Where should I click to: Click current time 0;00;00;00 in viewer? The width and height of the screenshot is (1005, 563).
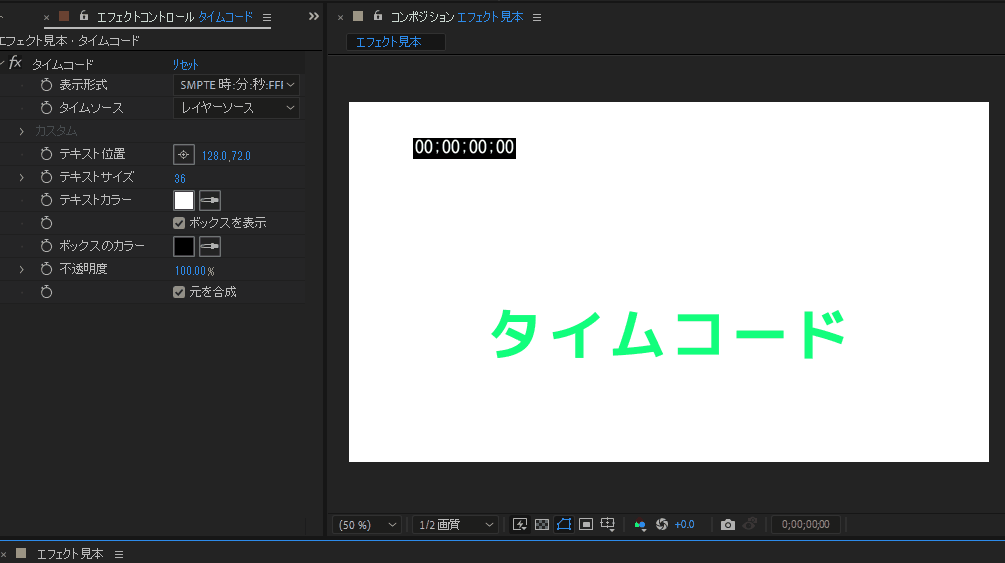click(806, 525)
